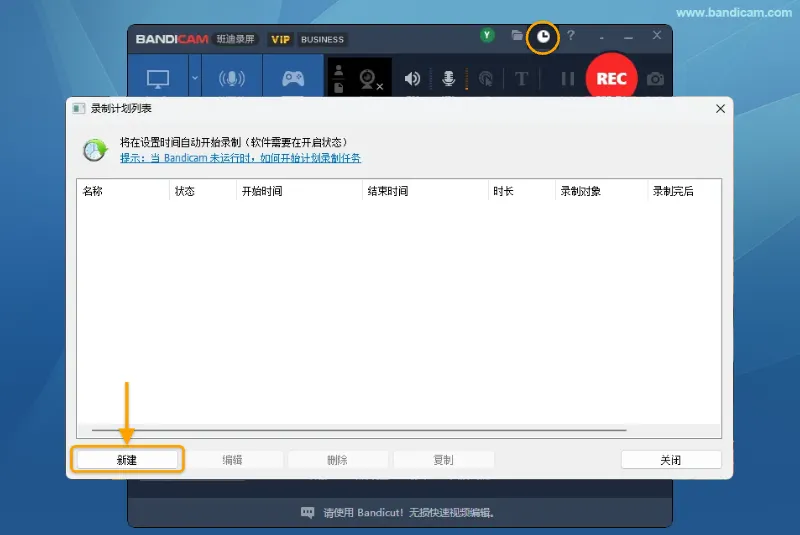800x535 pixels.
Task: Sort by the 结束时间 column header
Action: [425, 191]
